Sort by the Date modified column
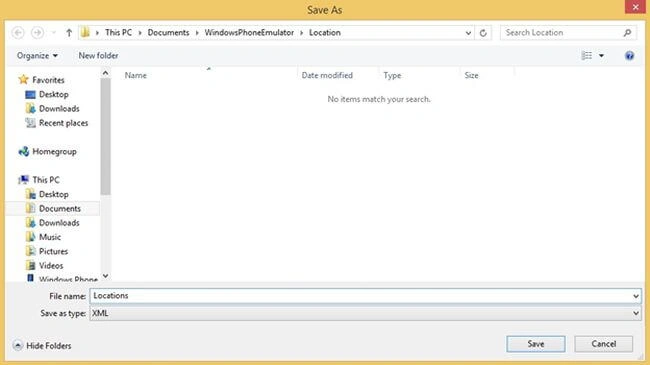650x365 pixels. 327,75
